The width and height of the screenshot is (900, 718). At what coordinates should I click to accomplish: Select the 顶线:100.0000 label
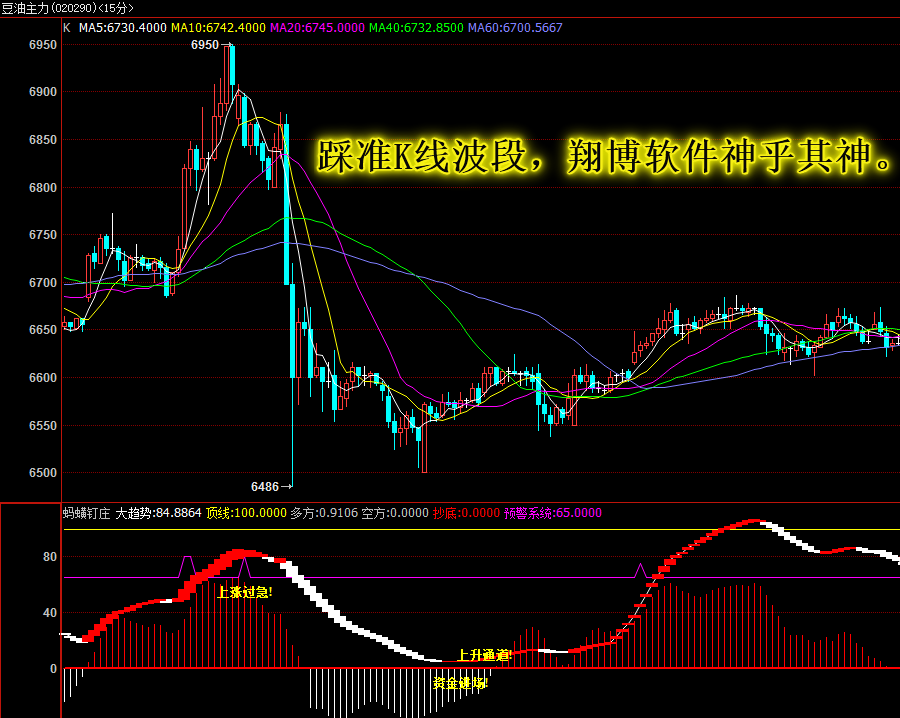246,513
